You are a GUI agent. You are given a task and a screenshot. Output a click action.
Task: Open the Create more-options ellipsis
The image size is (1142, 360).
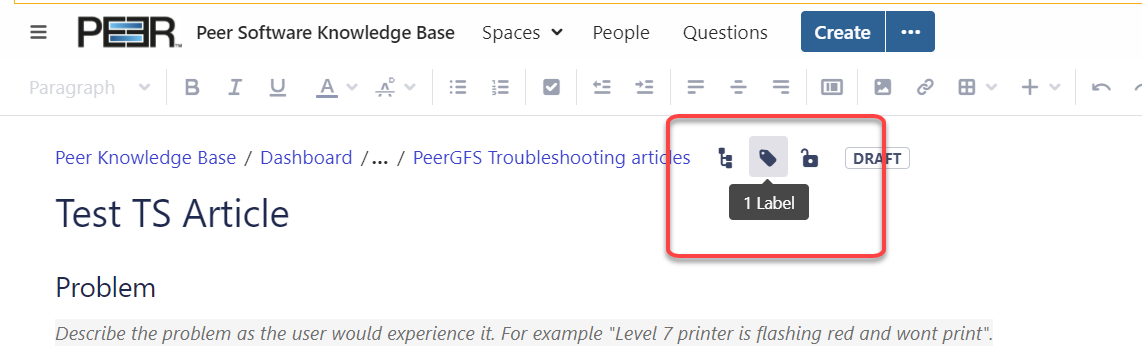tap(910, 32)
